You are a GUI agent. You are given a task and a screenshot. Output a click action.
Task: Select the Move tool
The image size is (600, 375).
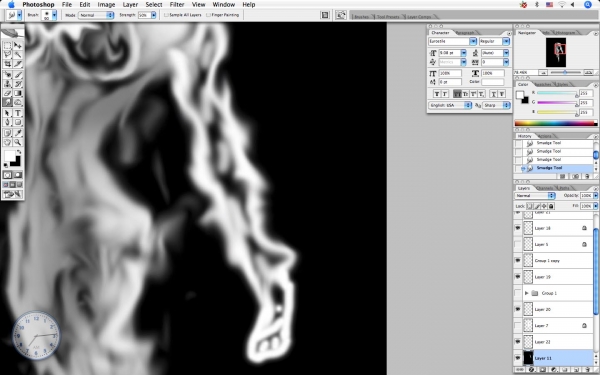pyautogui.click(x=18, y=45)
